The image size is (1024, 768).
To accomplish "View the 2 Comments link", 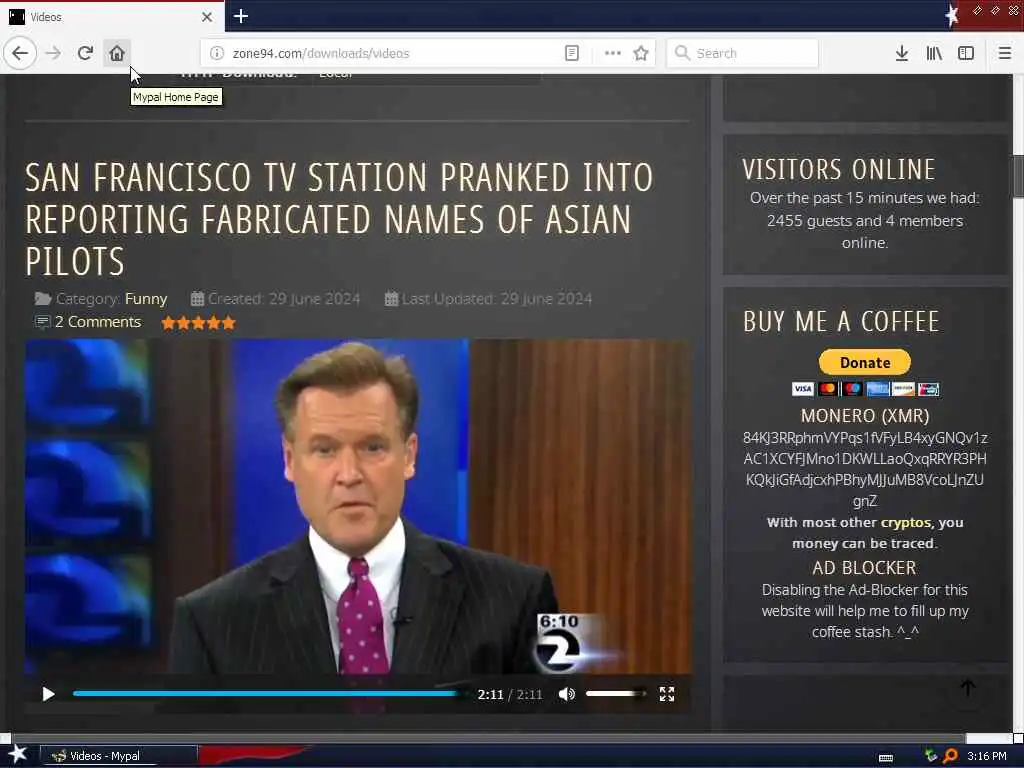I will [x=97, y=322].
